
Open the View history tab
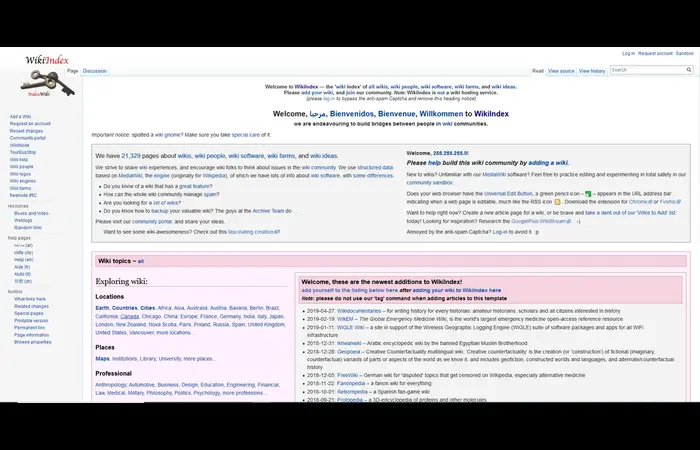pyautogui.click(x=592, y=71)
